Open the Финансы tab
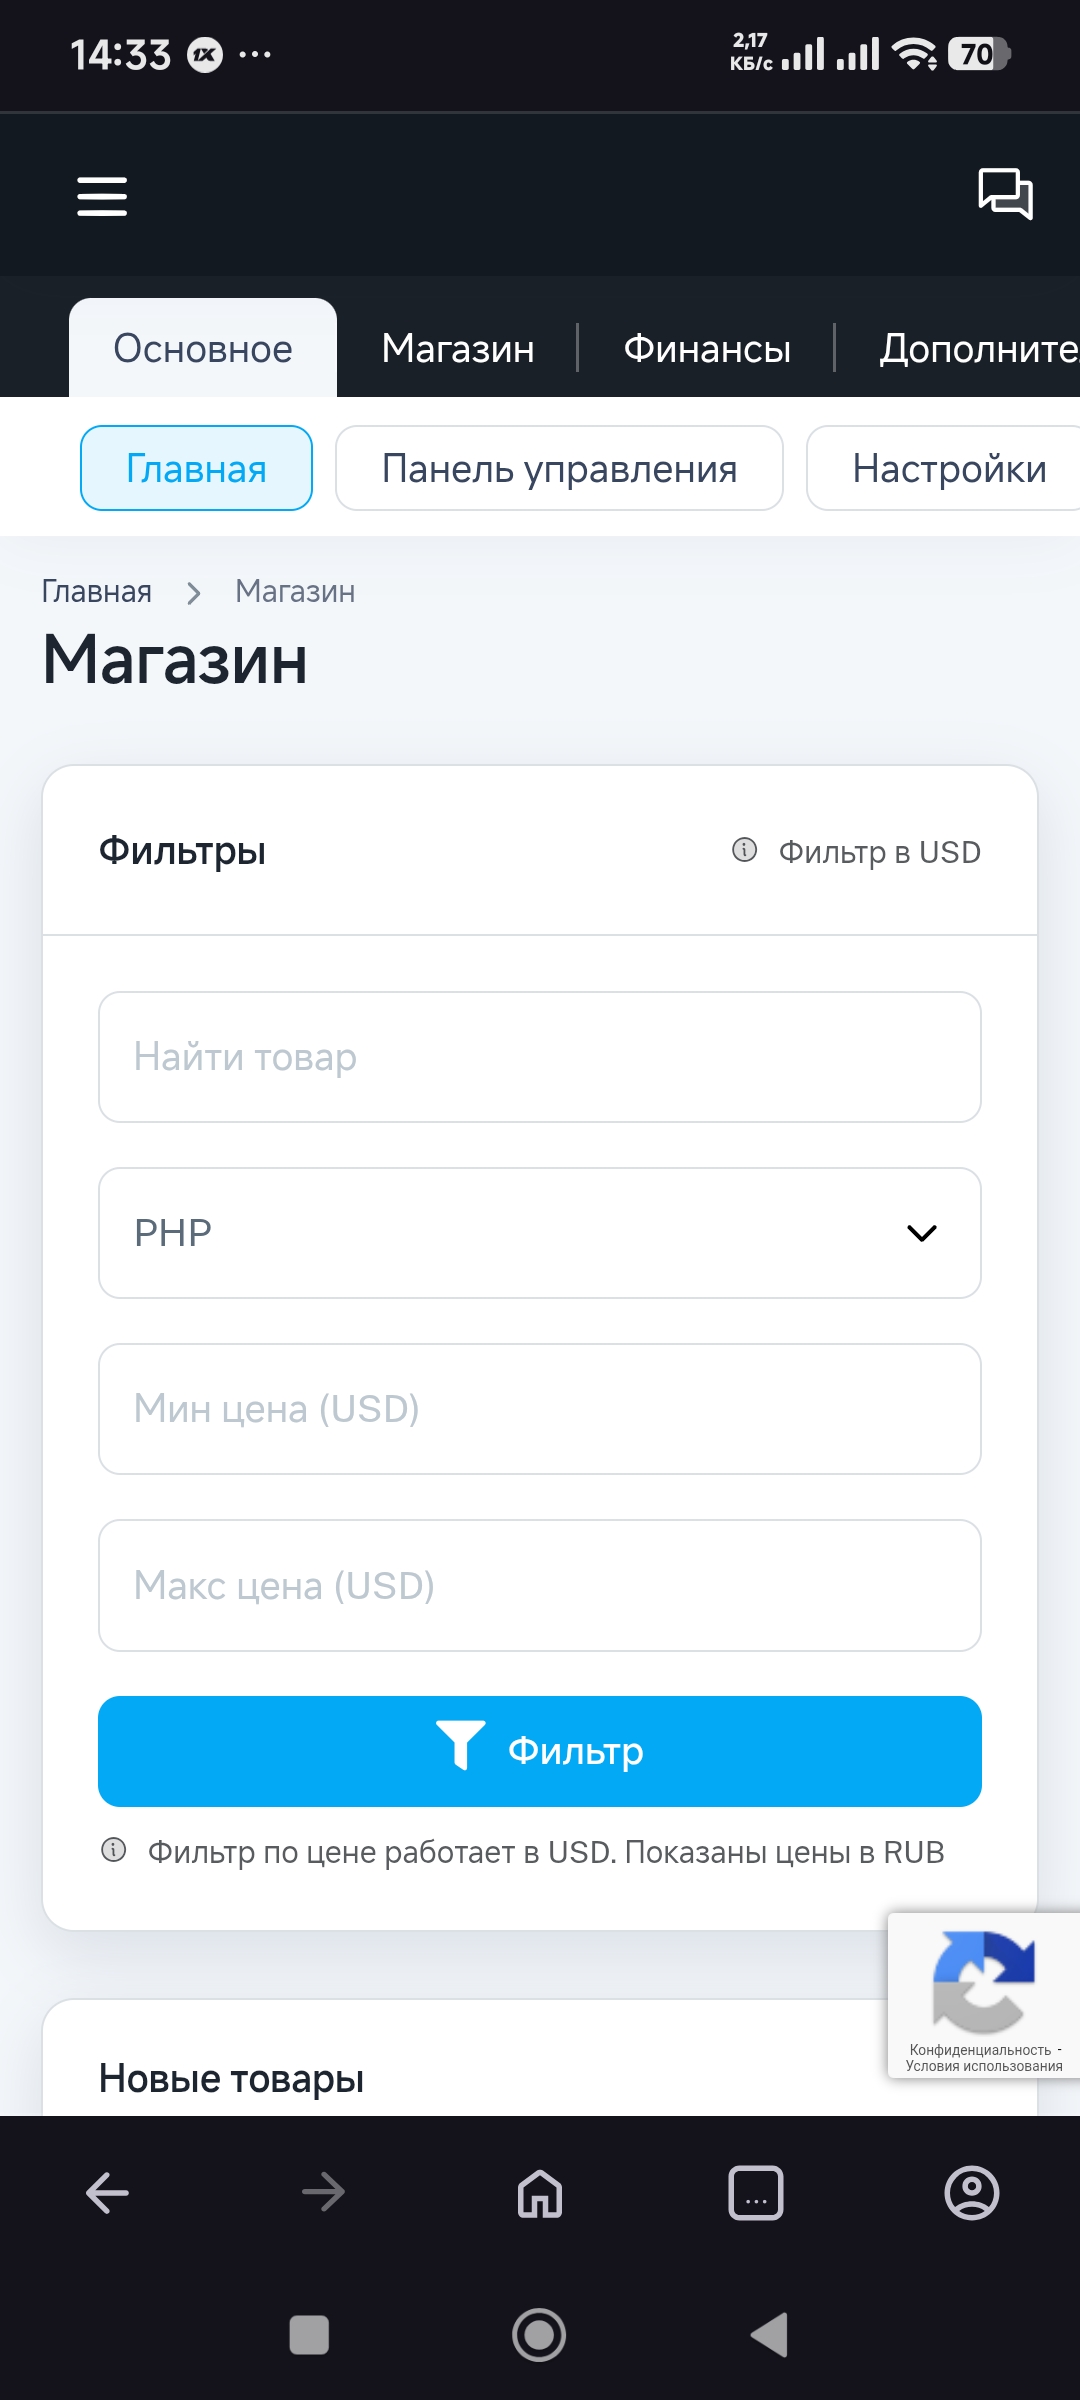This screenshot has height=2400, width=1080. click(x=707, y=349)
